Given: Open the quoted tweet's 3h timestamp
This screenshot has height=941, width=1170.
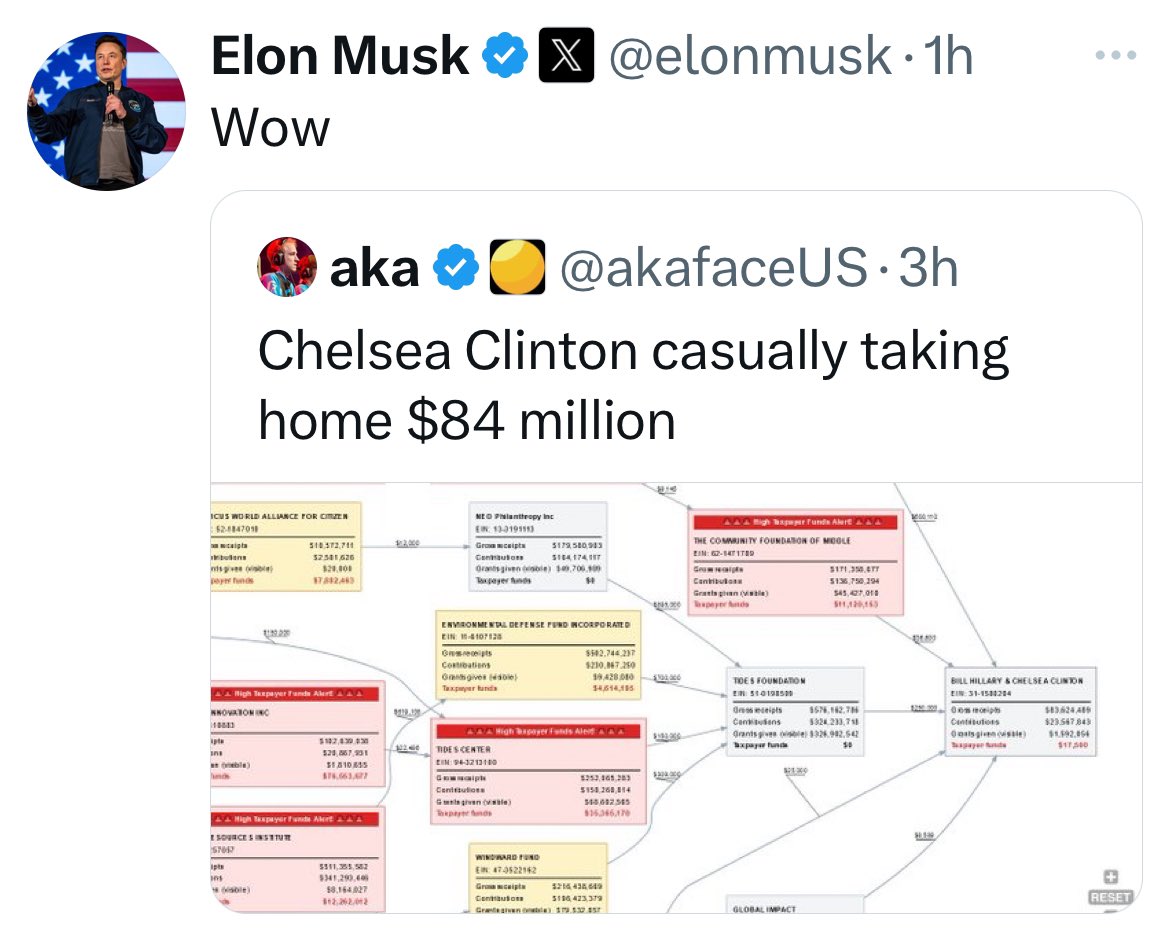Looking at the screenshot, I should point(929,268).
